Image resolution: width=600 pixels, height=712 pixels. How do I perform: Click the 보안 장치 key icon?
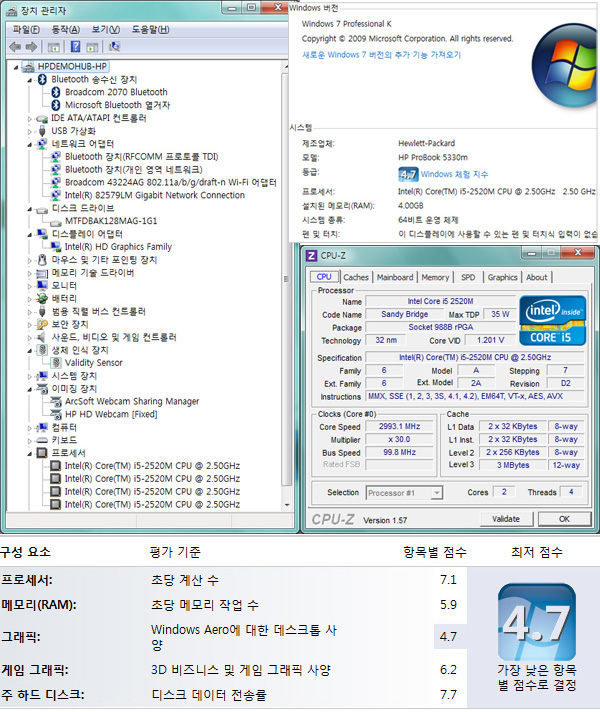42,324
